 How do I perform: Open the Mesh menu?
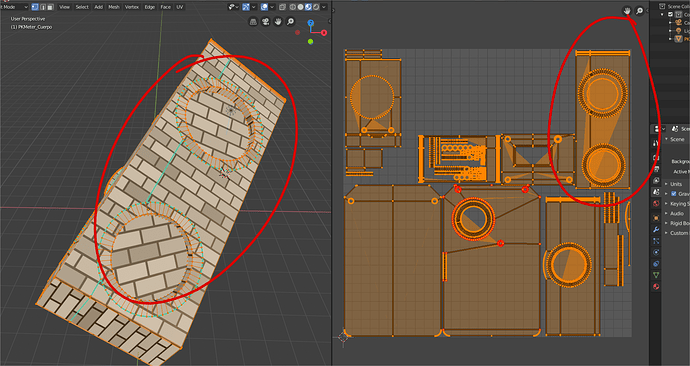(x=114, y=7)
